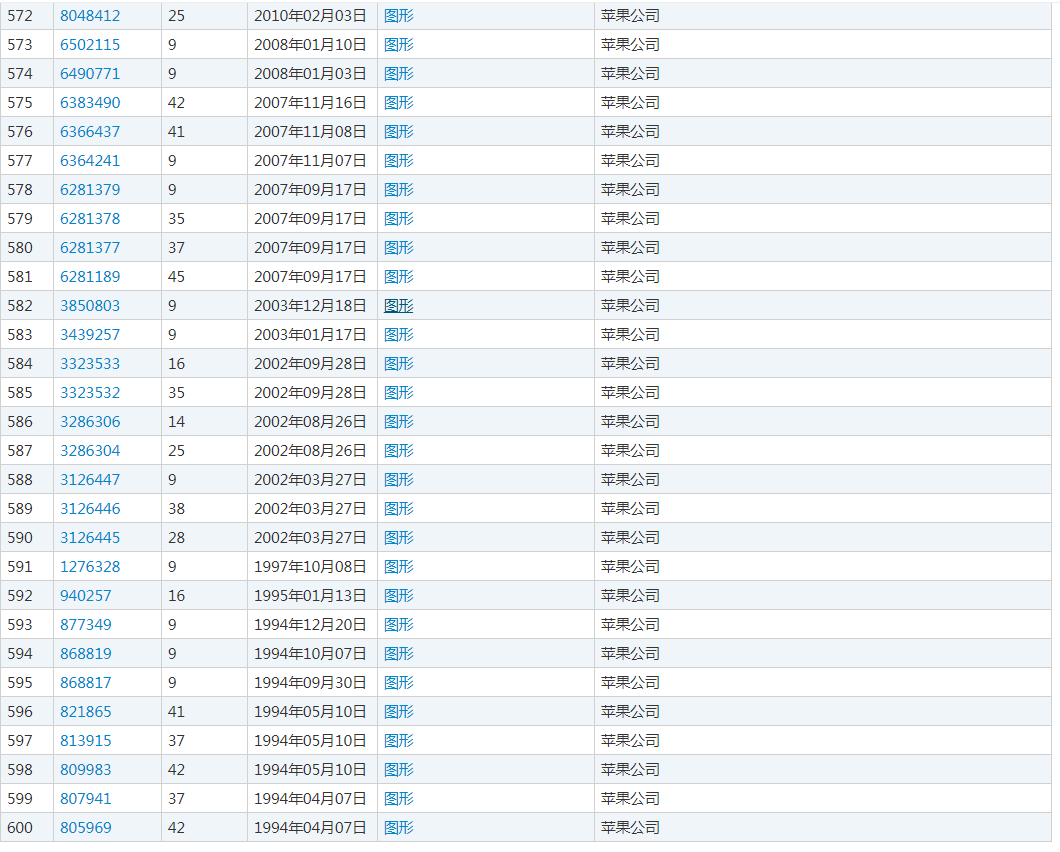The image size is (1060, 852).
Task: Open trademark number 3323533
Action: coord(90,364)
